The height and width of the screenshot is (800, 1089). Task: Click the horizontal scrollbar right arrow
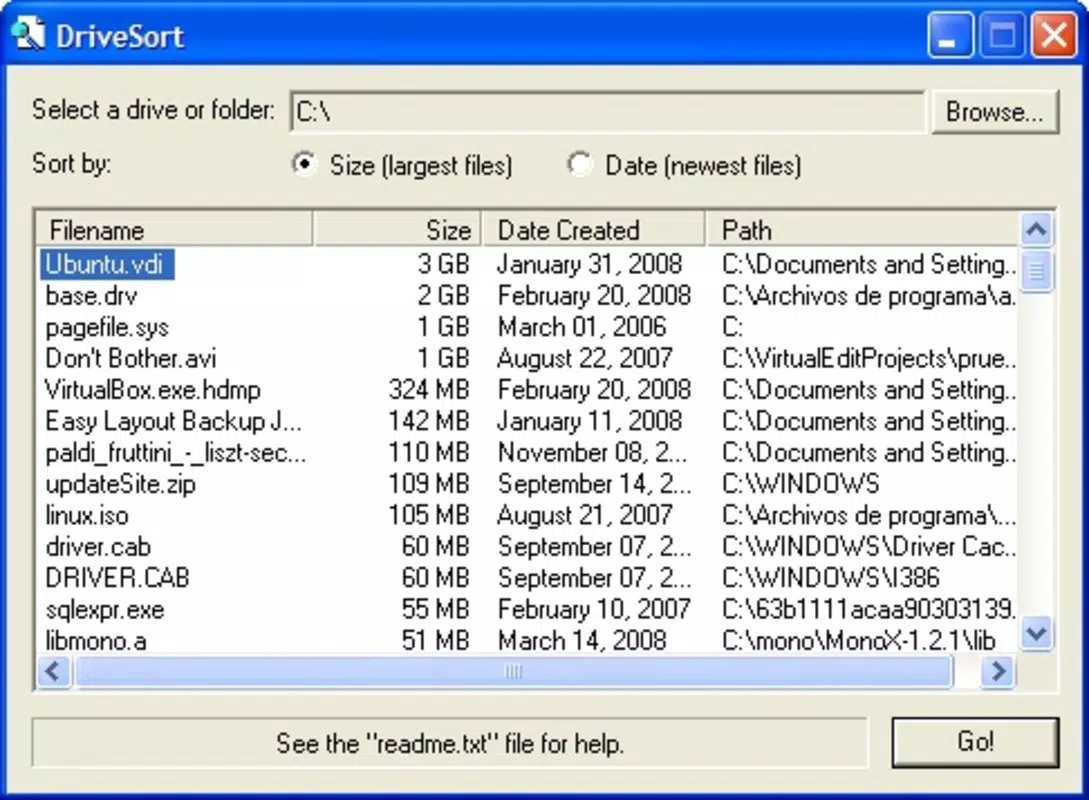998,671
